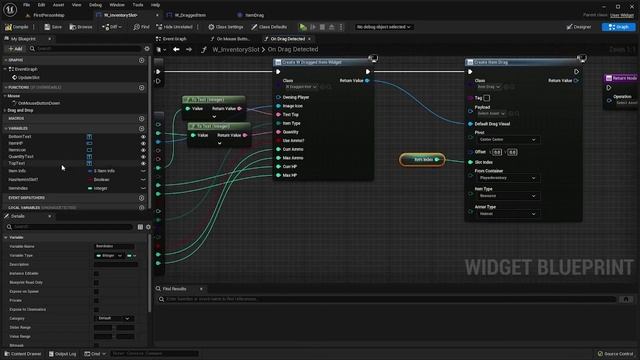The height and width of the screenshot is (360, 640).
Task: Switch to the W_DraggedItem tab
Action: tap(190, 15)
